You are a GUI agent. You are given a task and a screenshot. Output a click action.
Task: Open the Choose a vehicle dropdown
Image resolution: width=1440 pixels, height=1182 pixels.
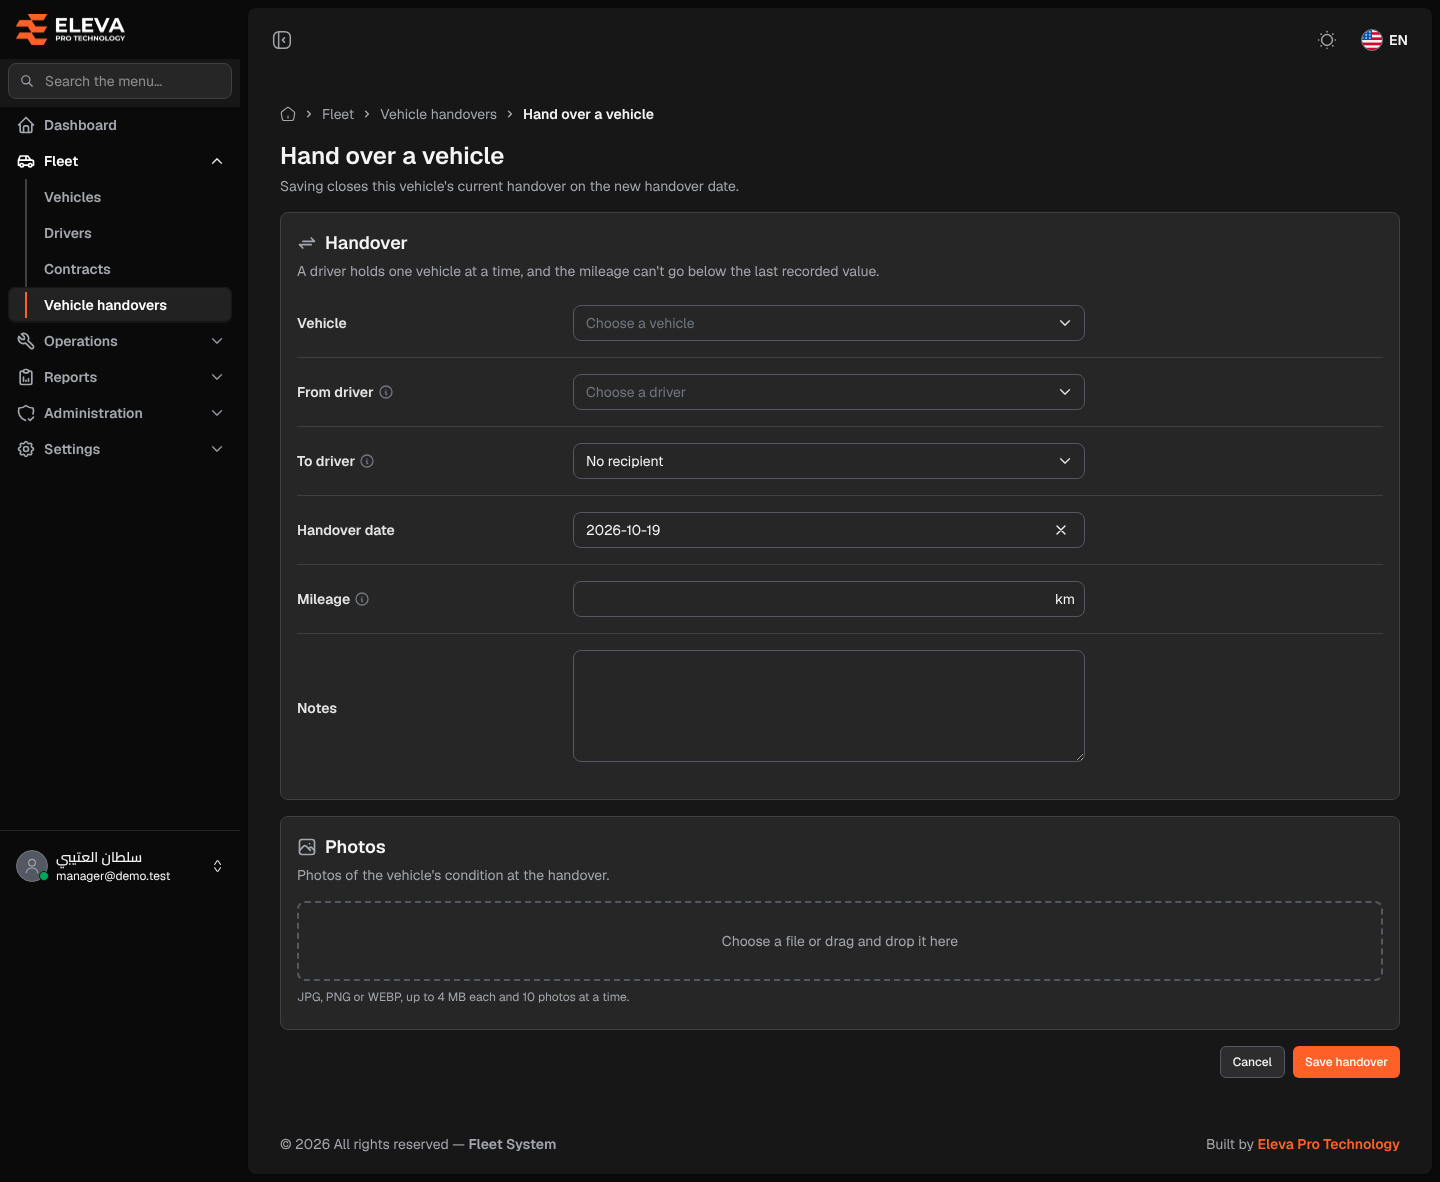829,323
